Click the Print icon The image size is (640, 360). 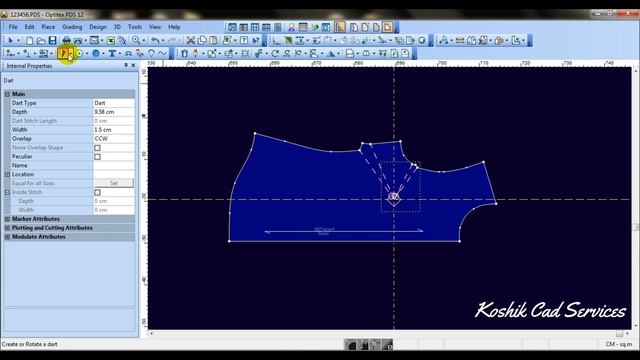[66, 40]
